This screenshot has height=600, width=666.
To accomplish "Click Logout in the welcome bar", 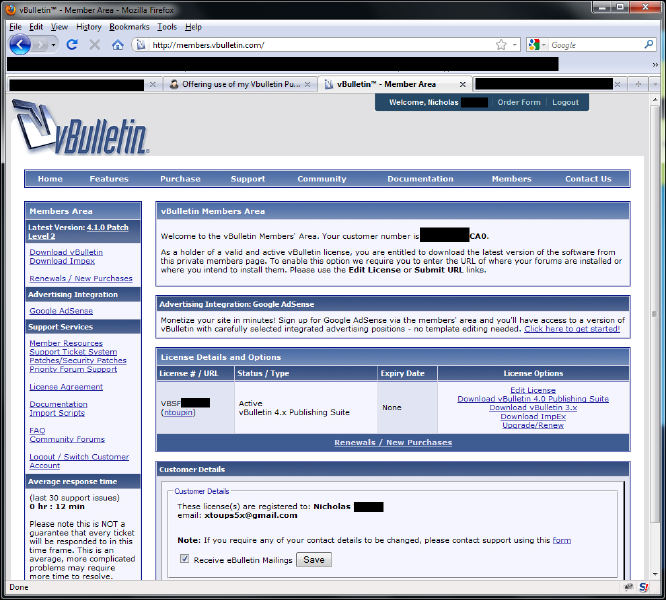I will (x=565, y=102).
